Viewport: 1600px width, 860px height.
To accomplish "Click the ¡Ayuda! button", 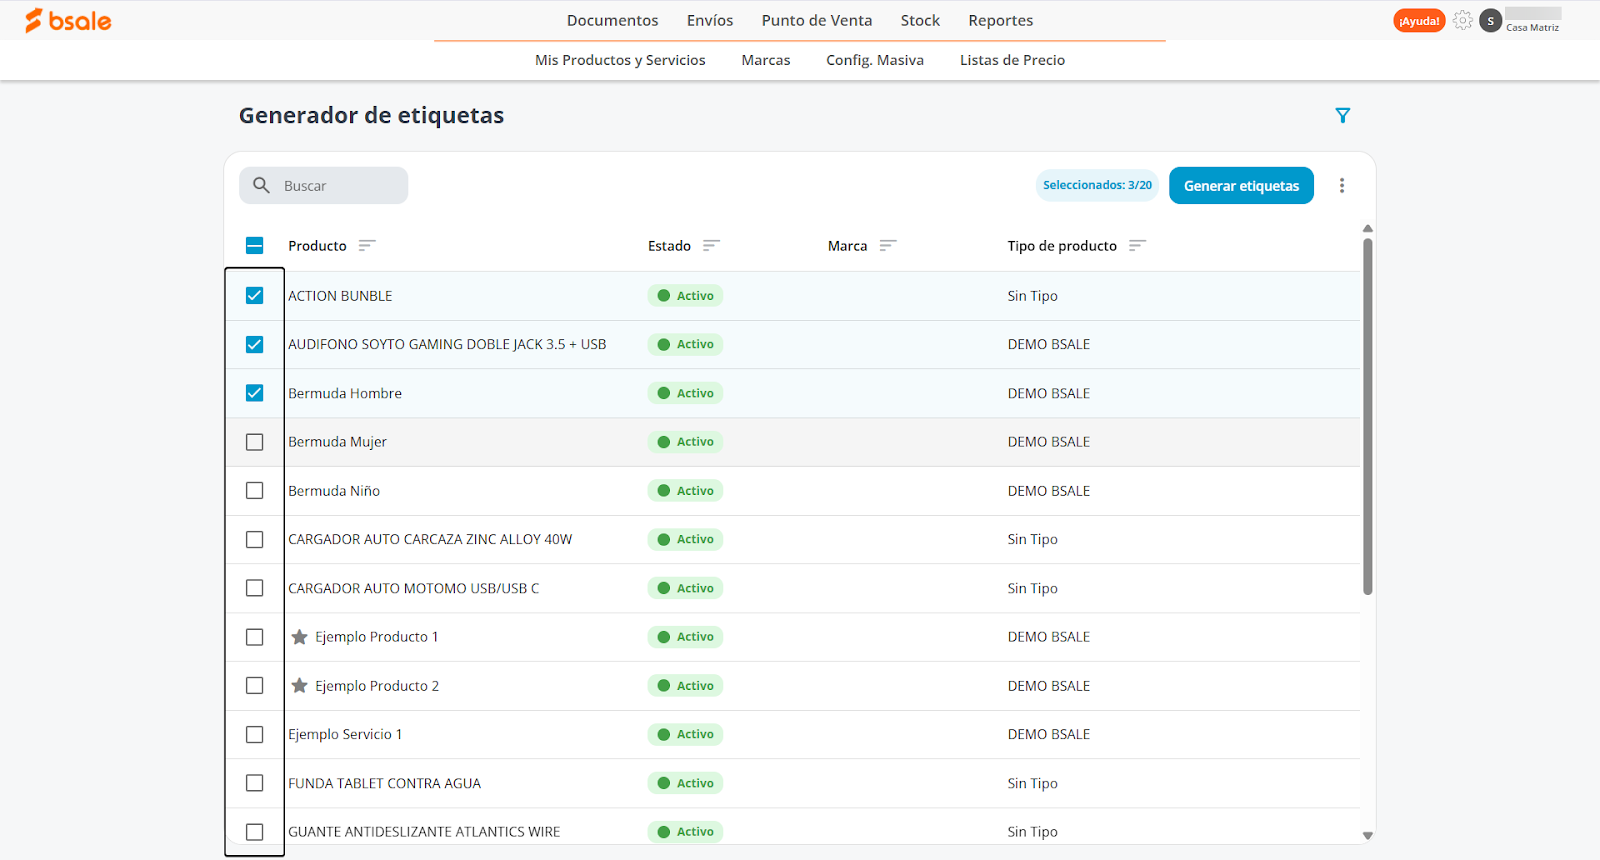I will [1419, 21].
